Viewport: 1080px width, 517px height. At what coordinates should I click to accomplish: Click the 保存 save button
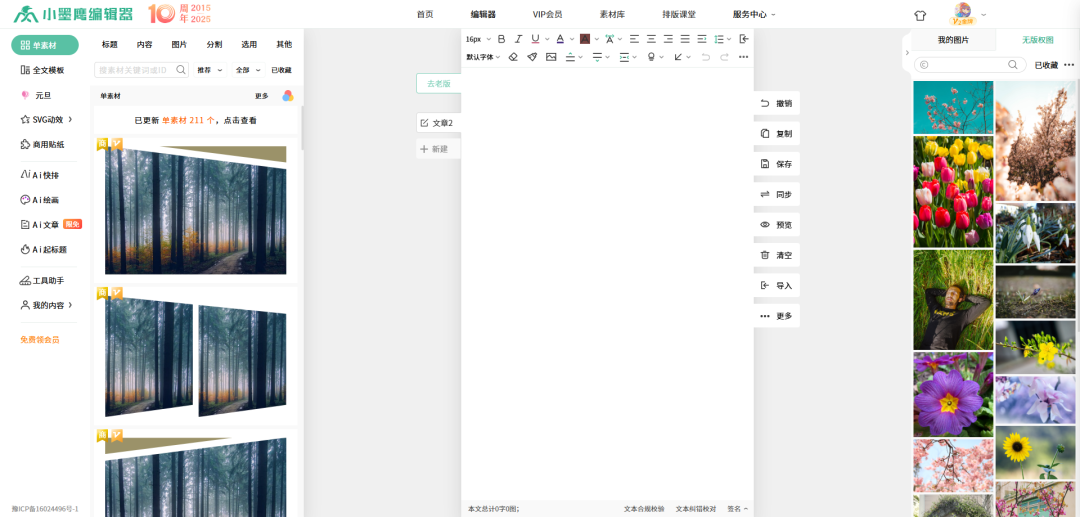(776, 164)
